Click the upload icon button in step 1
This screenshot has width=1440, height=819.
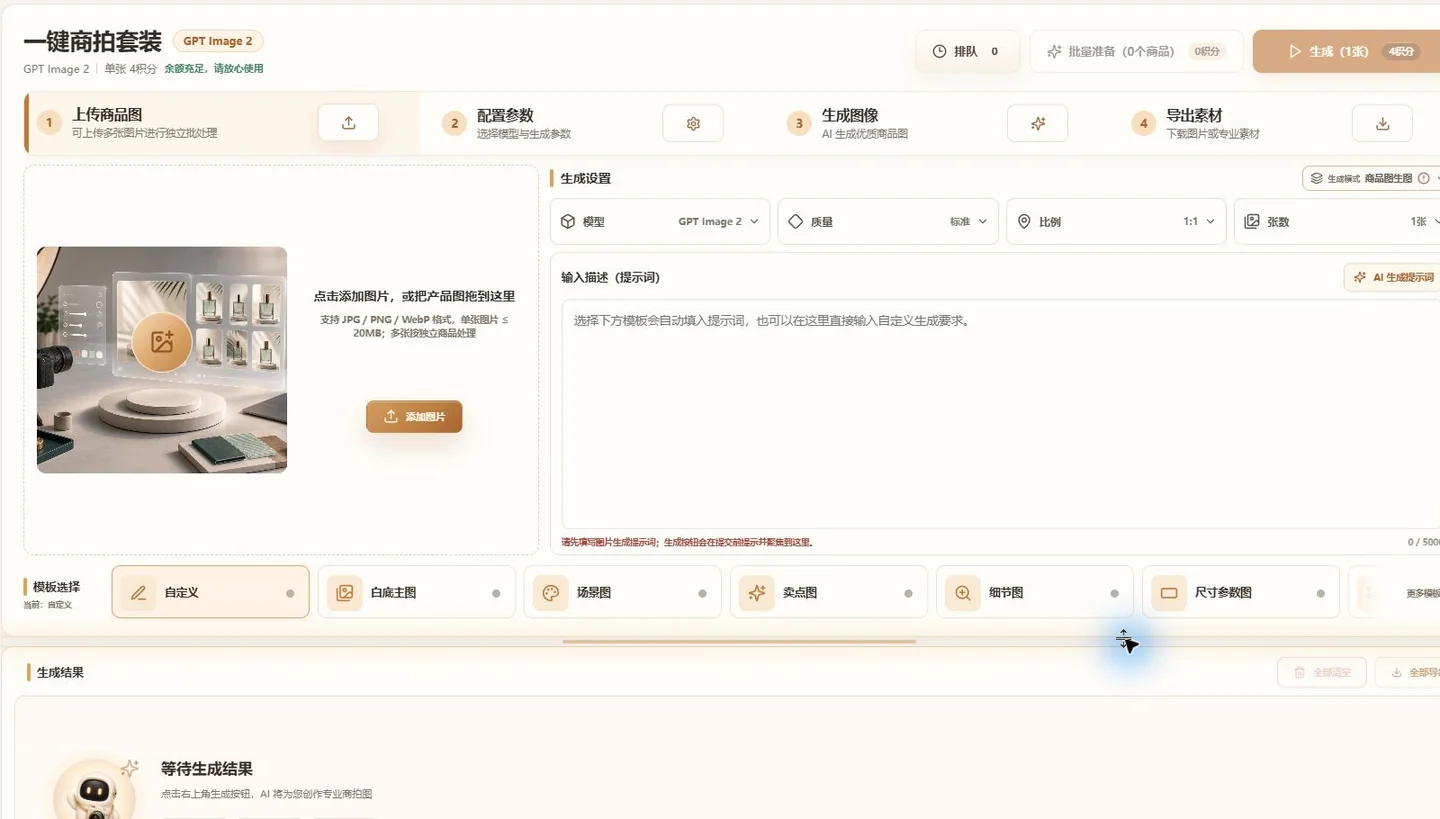(x=348, y=123)
